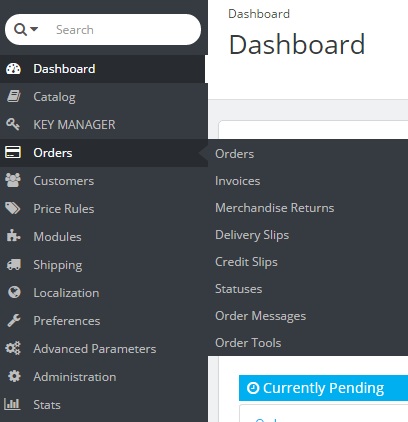The image size is (408, 422).
Task: Click the Currently Pending panel header
Action: click(x=323, y=388)
